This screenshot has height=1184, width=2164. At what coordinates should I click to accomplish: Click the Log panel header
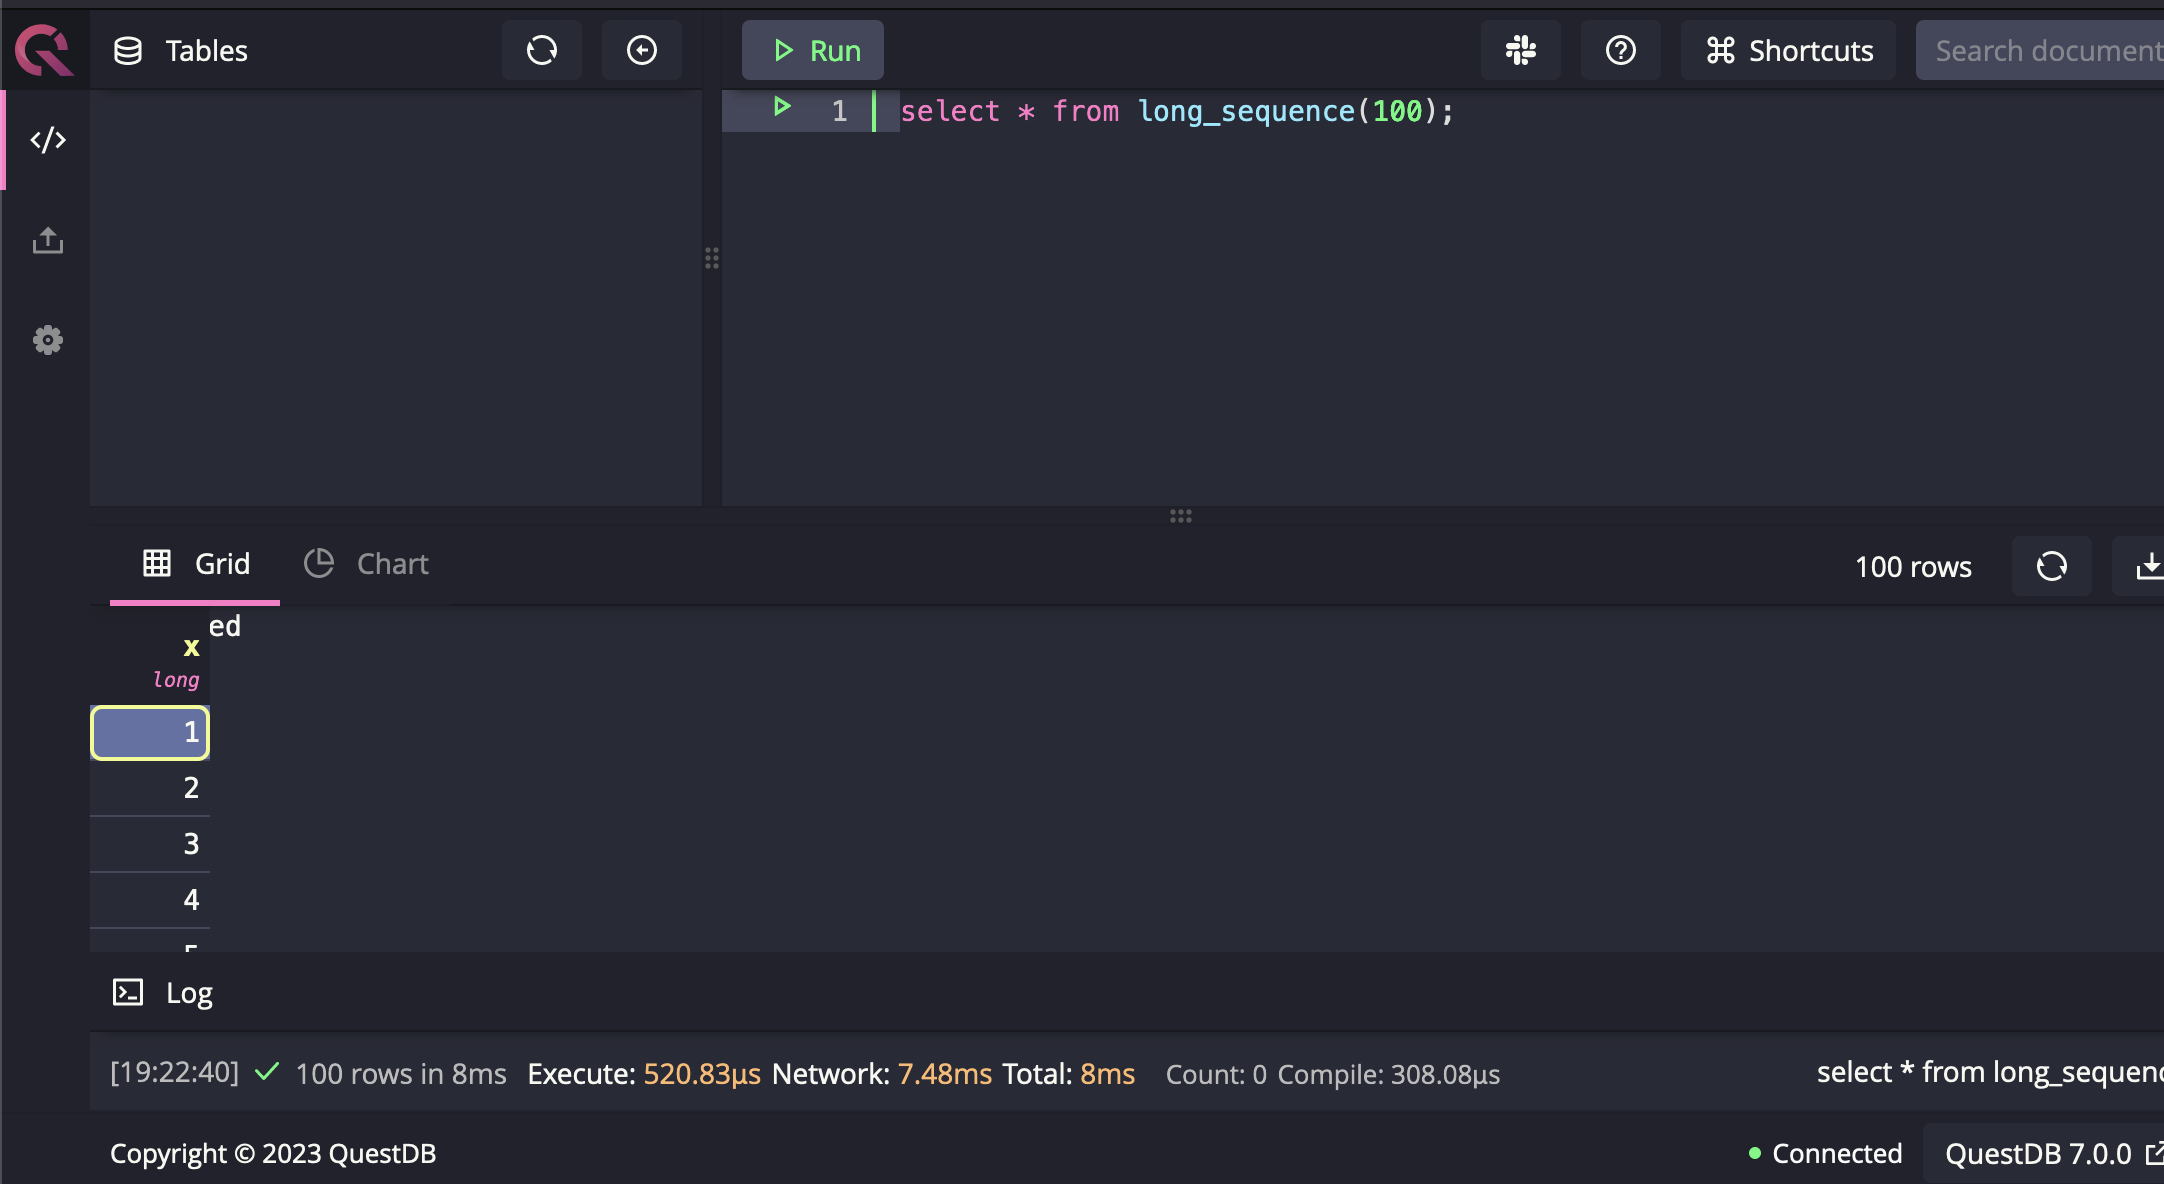click(x=1127, y=992)
